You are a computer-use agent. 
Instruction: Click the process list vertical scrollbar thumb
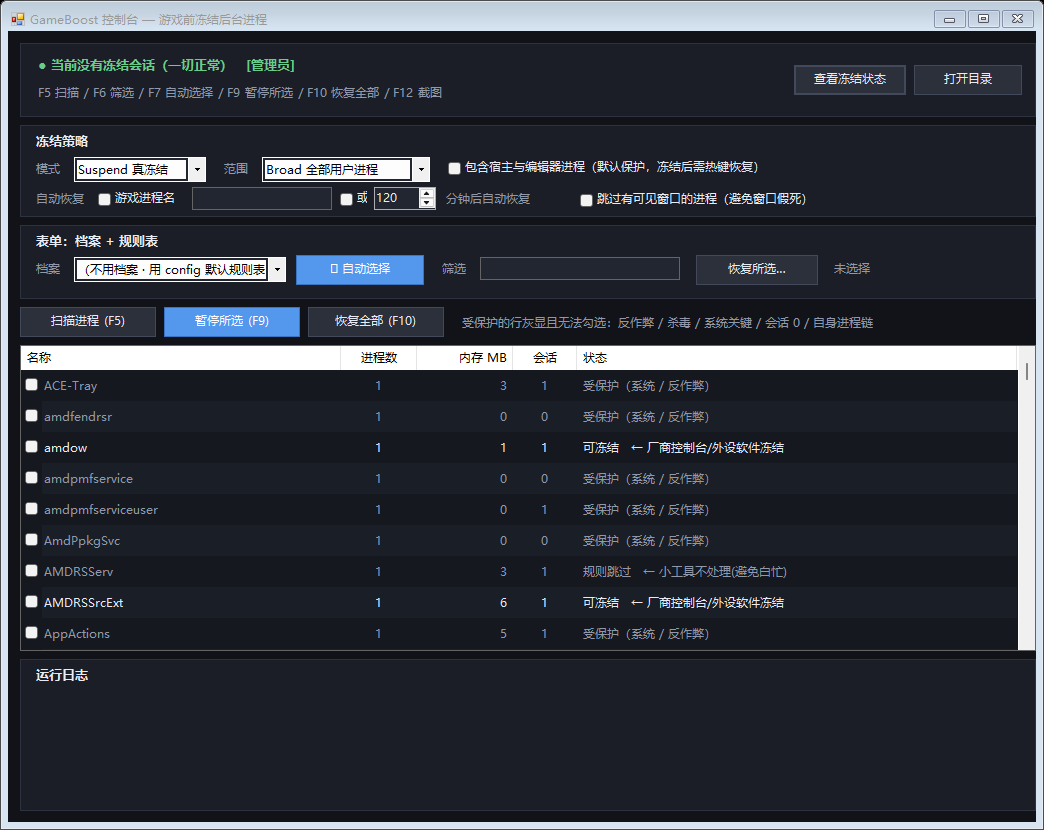(1027, 371)
